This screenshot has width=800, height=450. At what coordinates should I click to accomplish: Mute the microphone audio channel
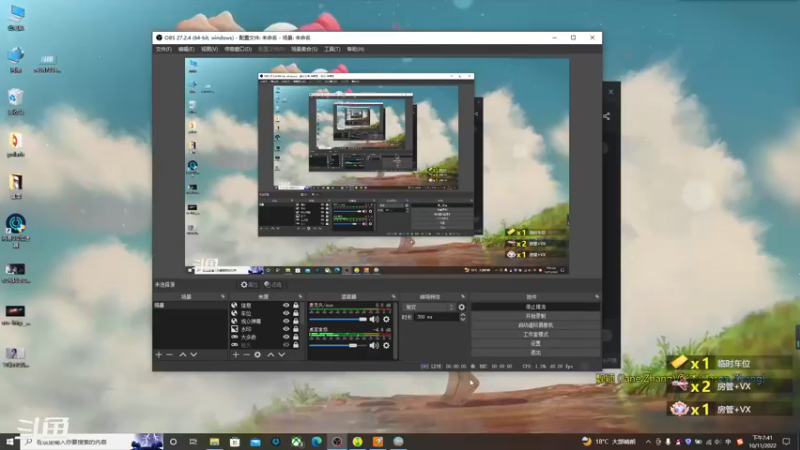coord(374,319)
